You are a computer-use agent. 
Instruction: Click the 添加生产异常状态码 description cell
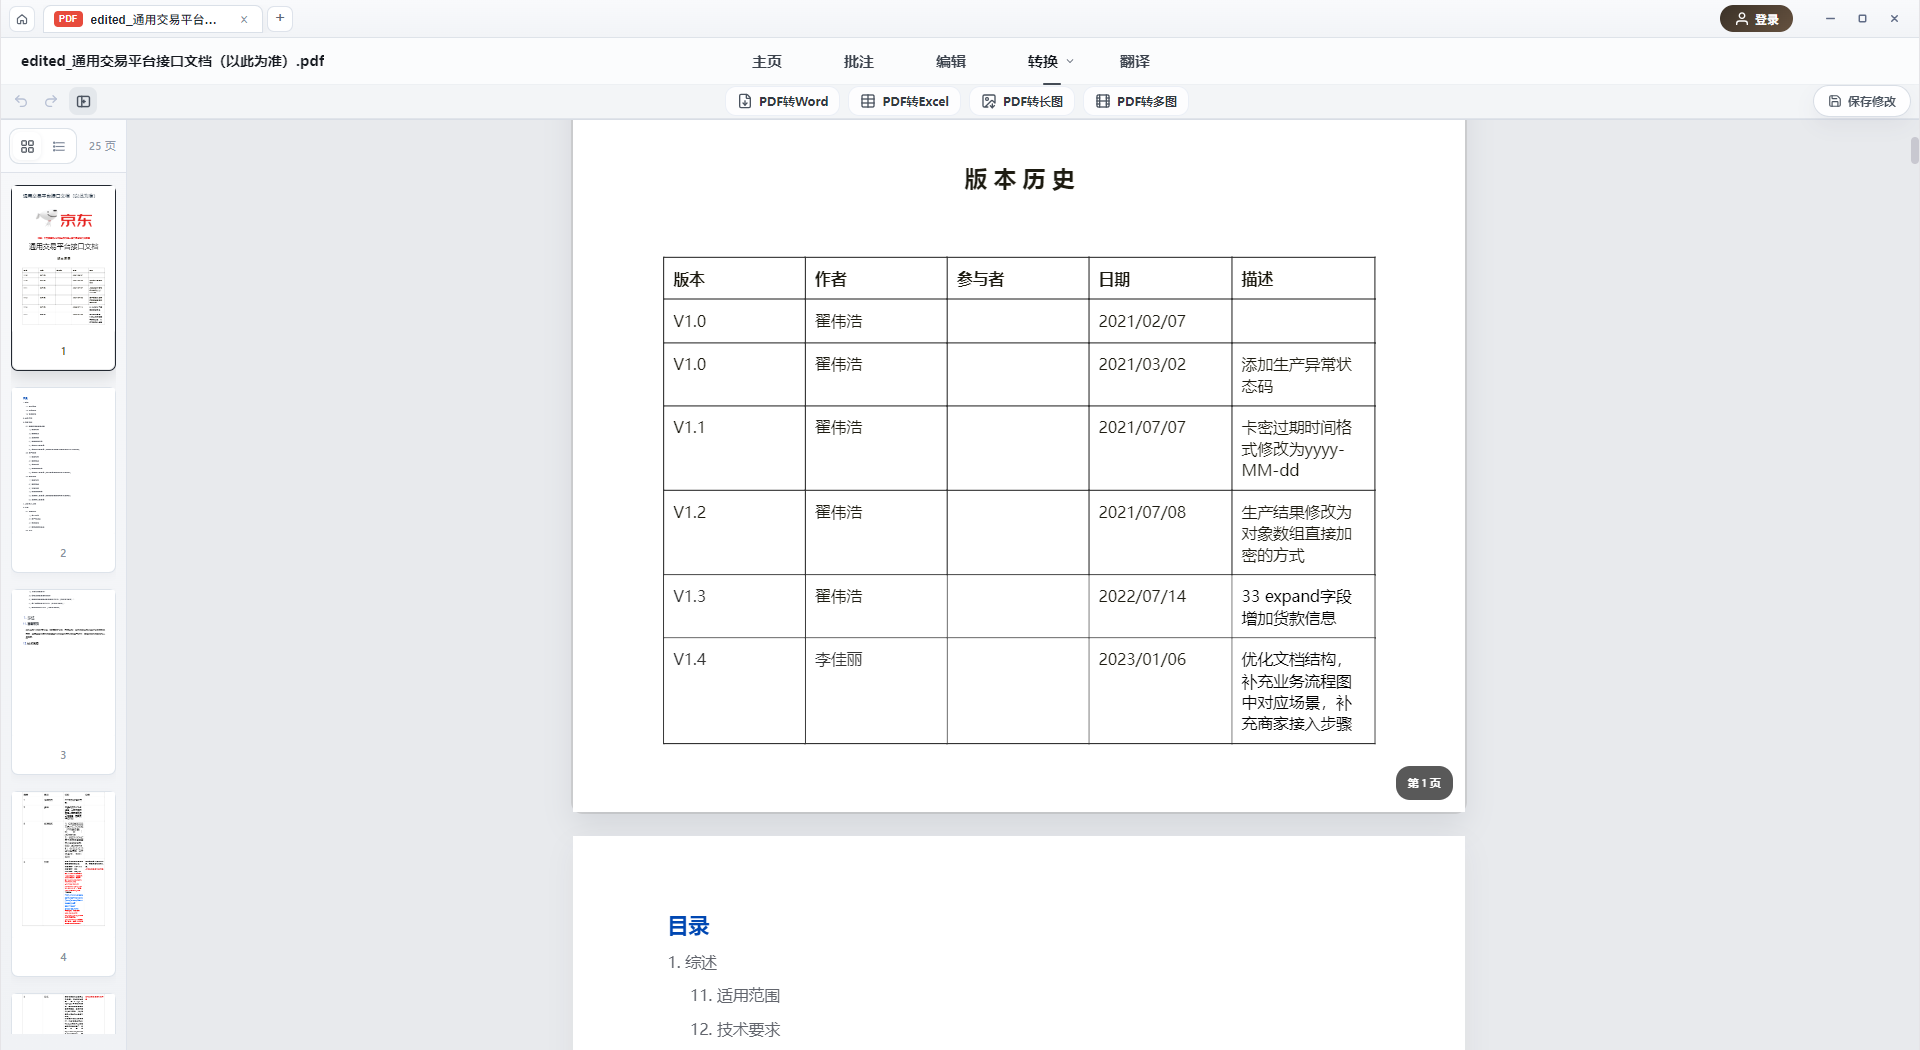[1303, 375]
